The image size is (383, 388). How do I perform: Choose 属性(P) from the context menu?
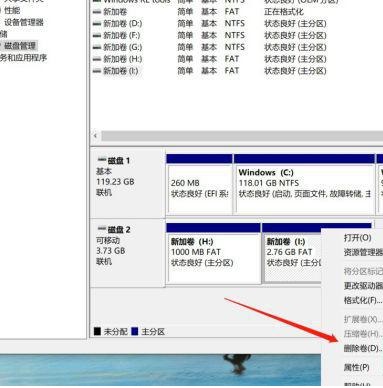(x=356, y=367)
